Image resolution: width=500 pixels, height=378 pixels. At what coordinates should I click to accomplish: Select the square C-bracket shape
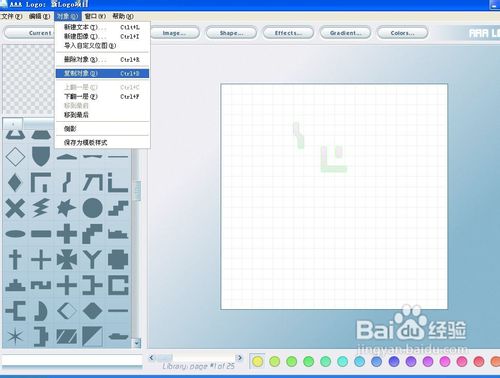point(118,286)
